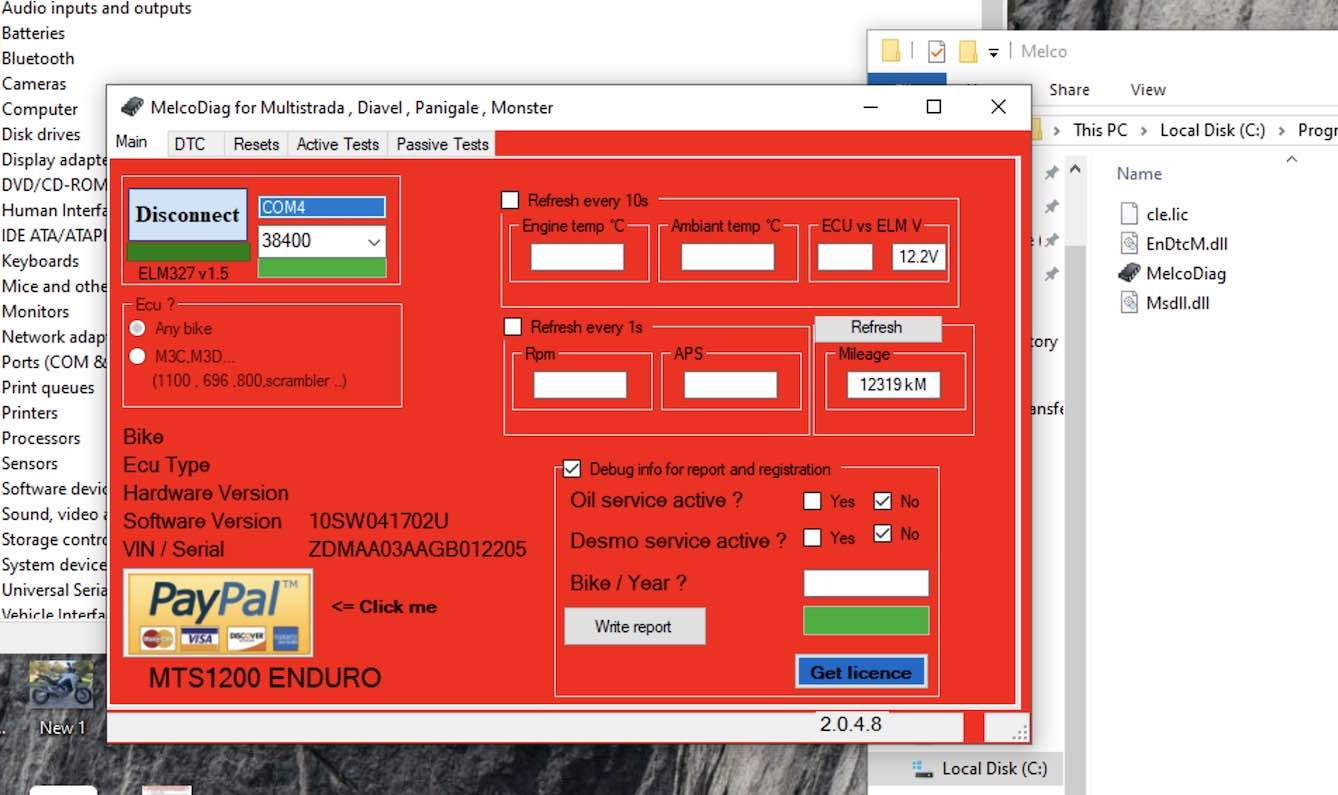
Task: Open the New 1 desktop motorcycle icon
Action: tap(61, 686)
